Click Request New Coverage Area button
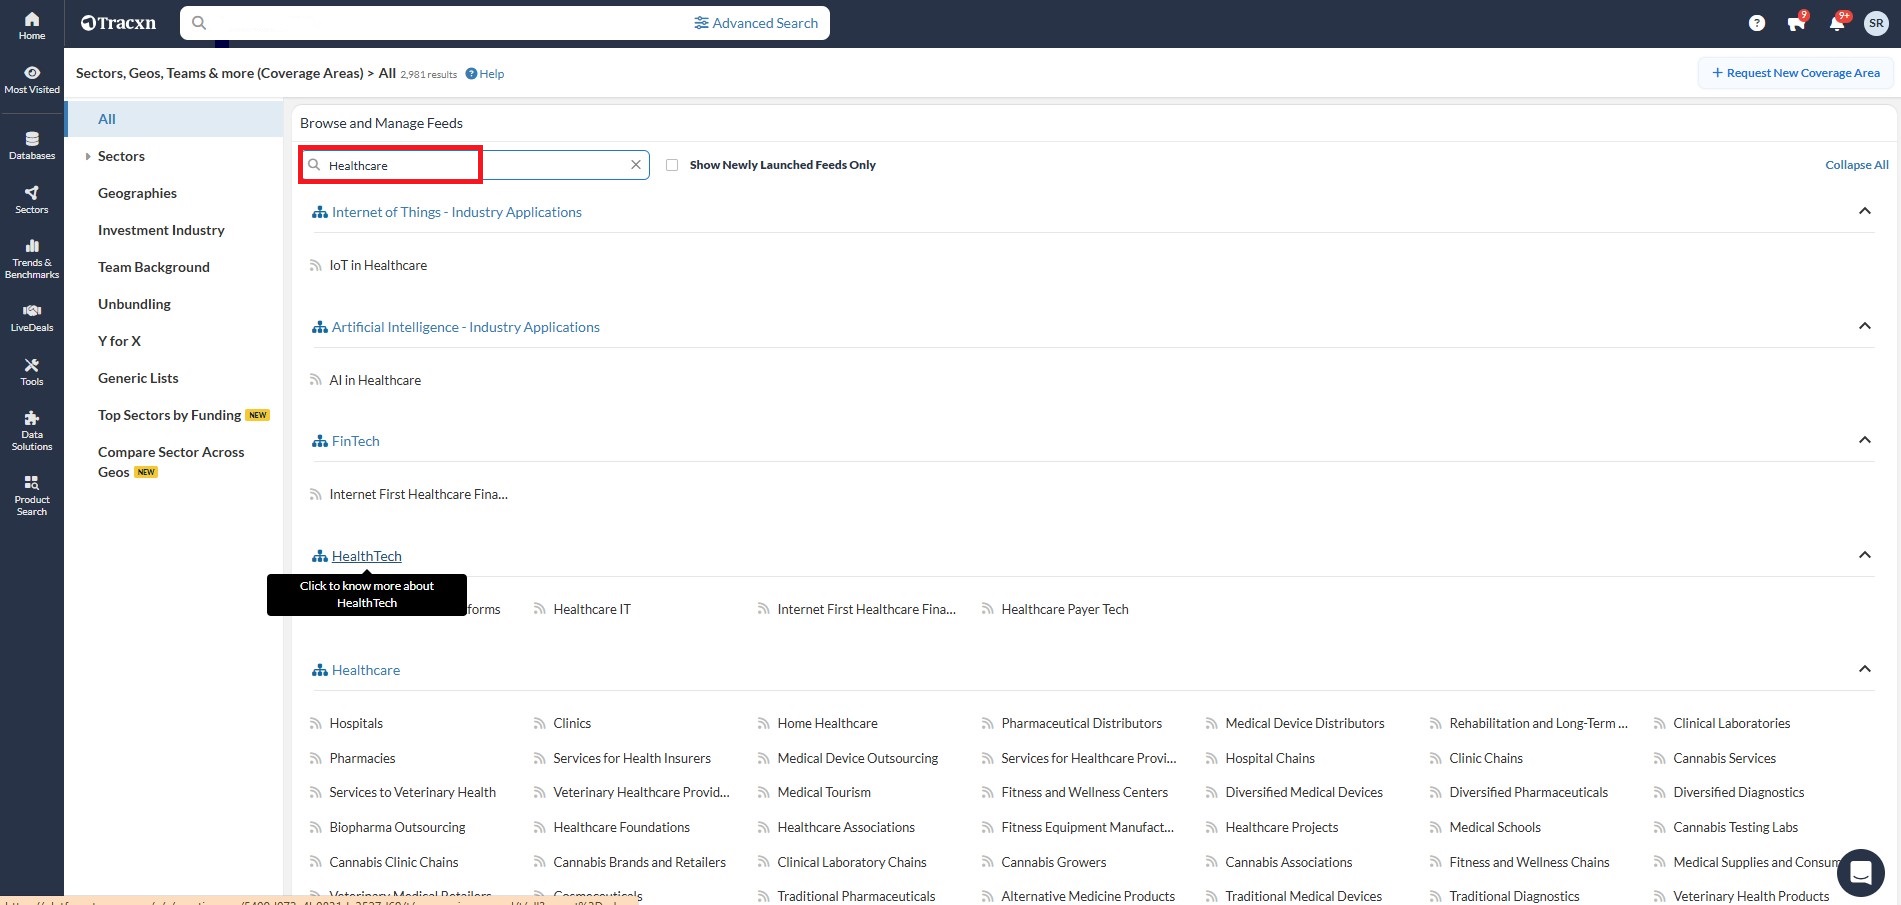 (1795, 73)
